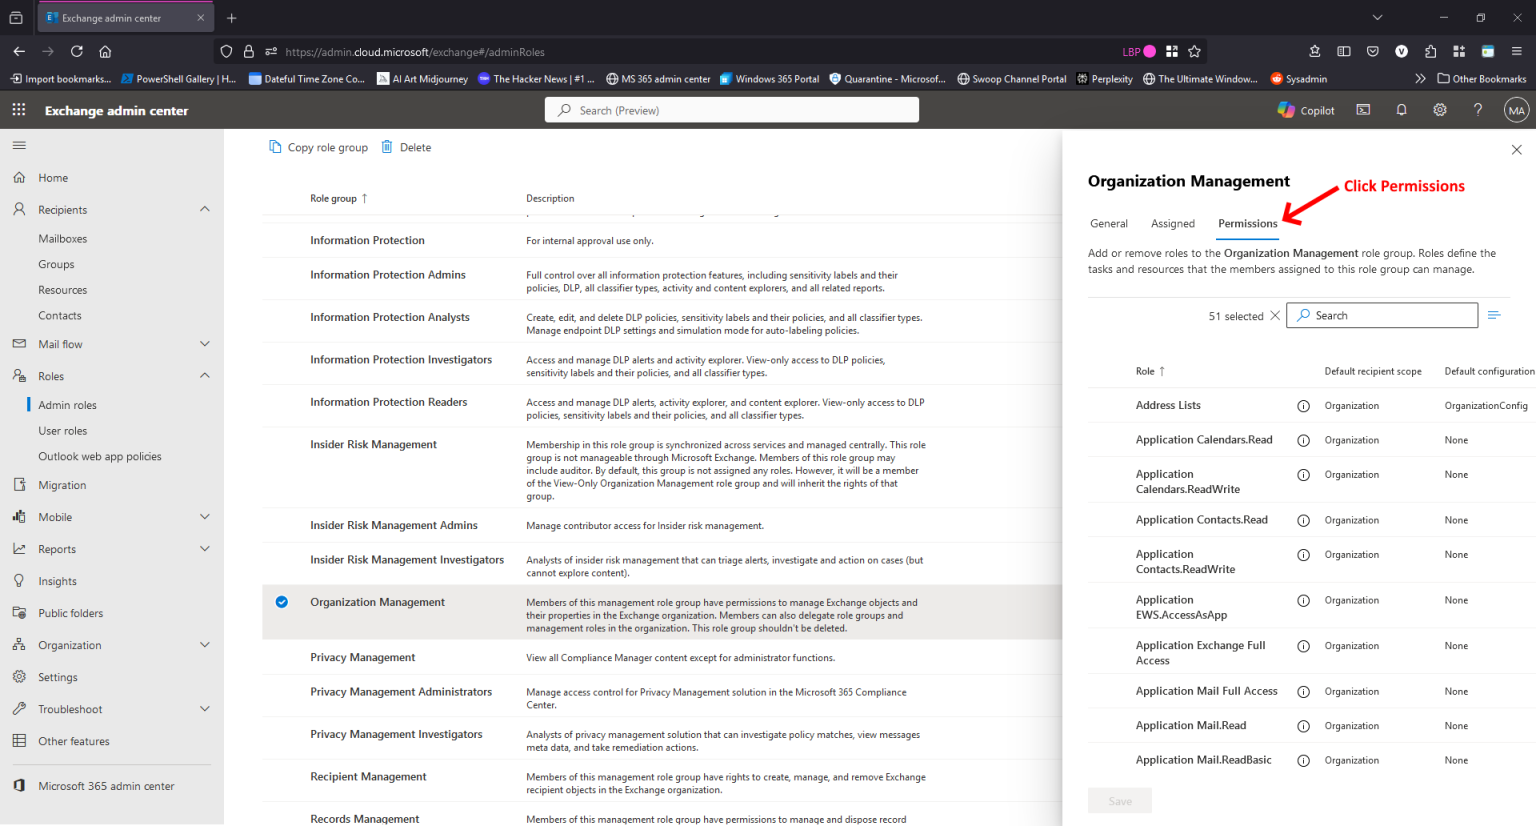Select the Recipient Management role group

click(x=368, y=777)
